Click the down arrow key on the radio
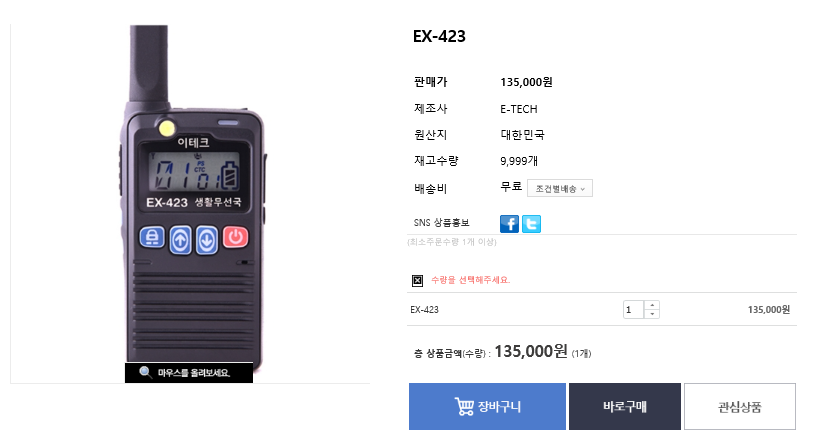The width and height of the screenshot is (816, 444). click(207, 240)
